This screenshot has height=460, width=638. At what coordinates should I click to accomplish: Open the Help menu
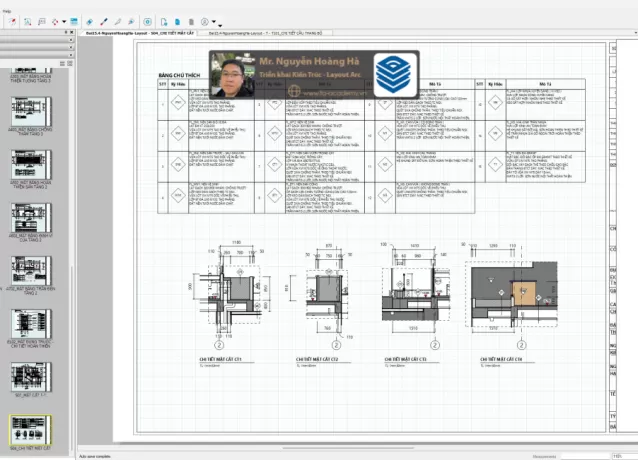point(7,11)
